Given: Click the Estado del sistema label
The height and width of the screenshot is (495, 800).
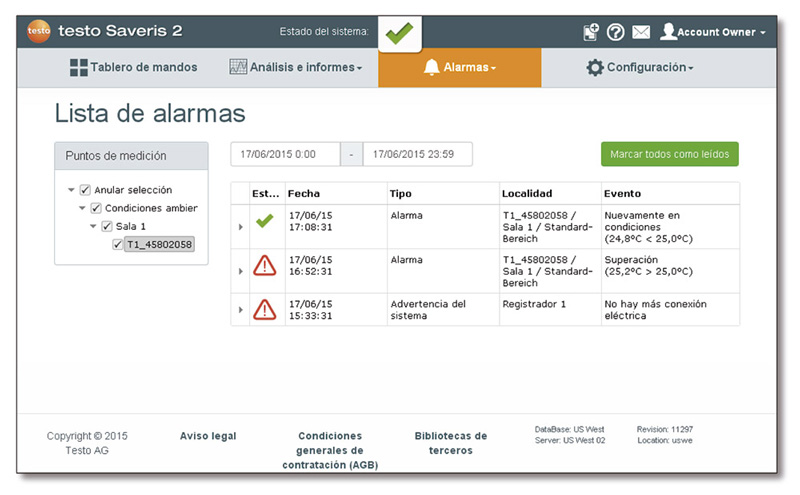Looking at the screenshot, I should coord(324,32).
